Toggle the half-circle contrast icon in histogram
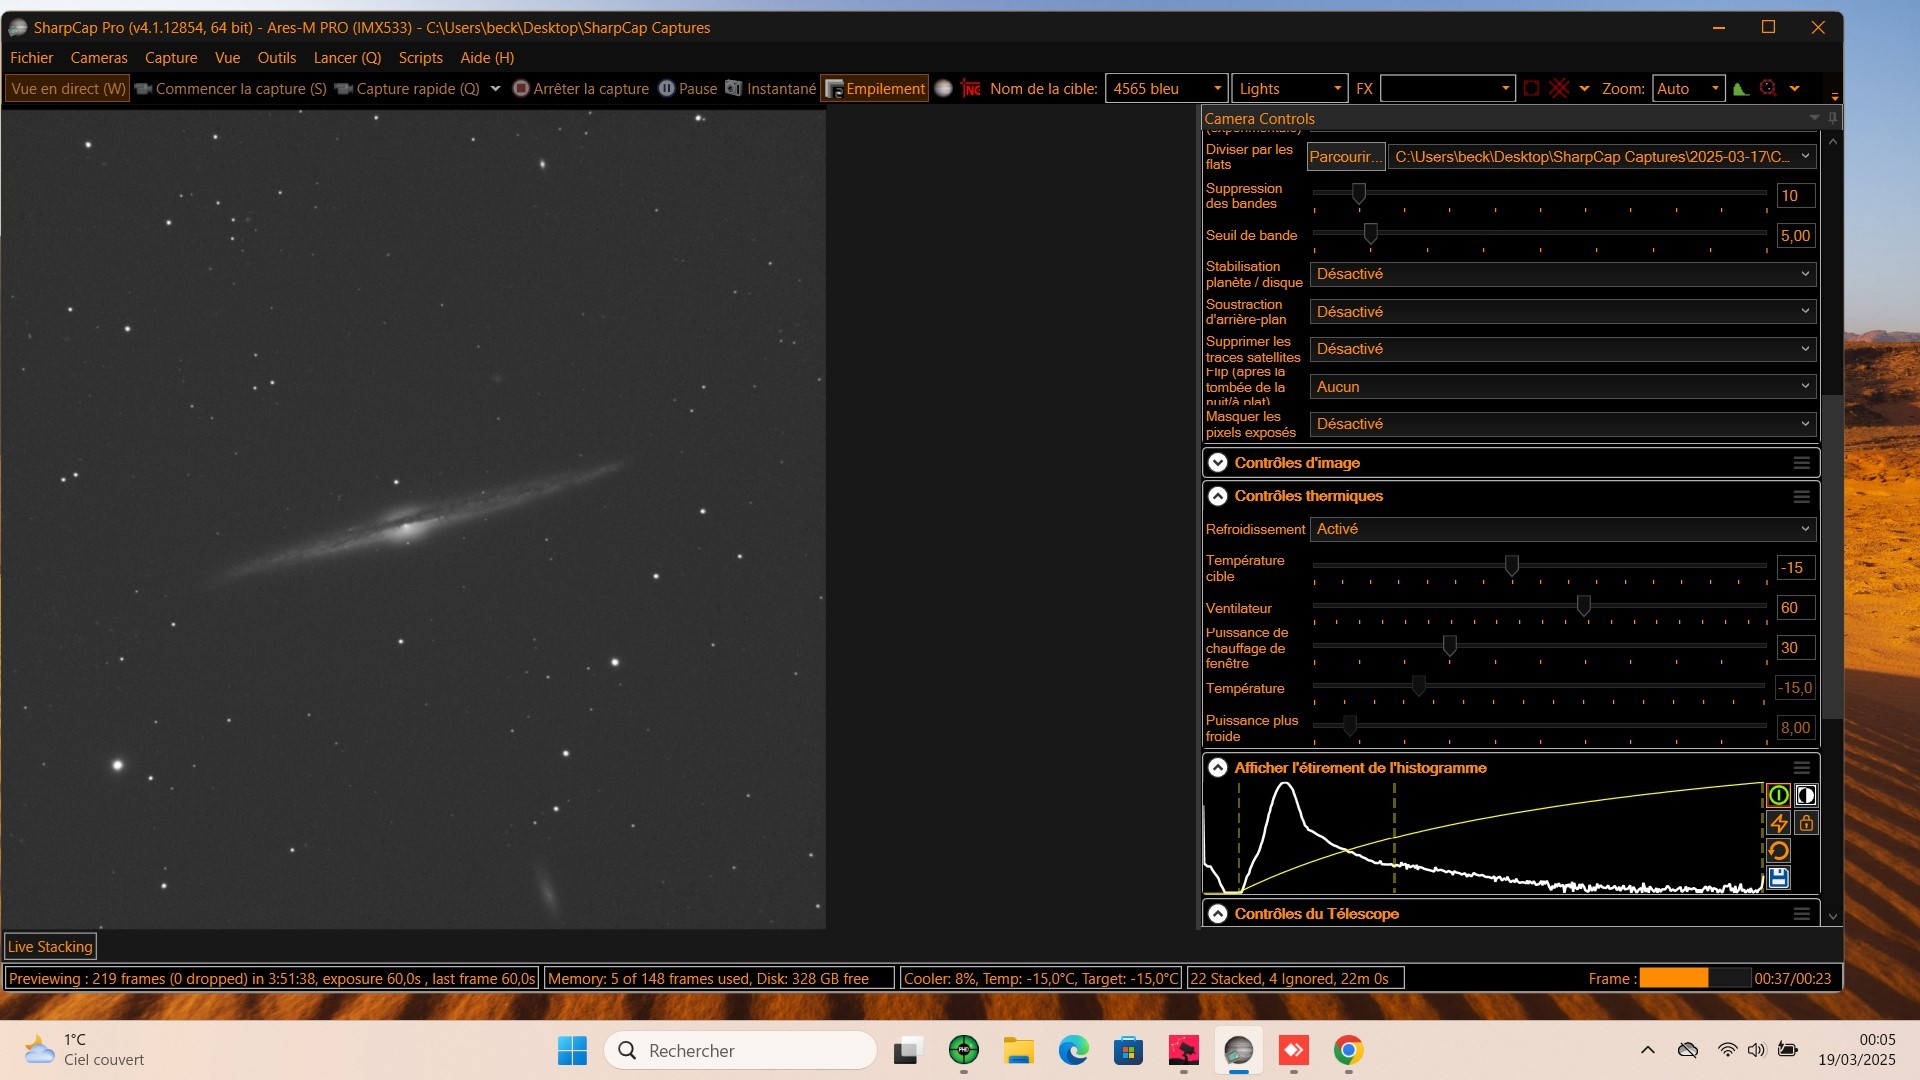This screenshot has height=1080, width=1920. click(x=1805, y=795)
